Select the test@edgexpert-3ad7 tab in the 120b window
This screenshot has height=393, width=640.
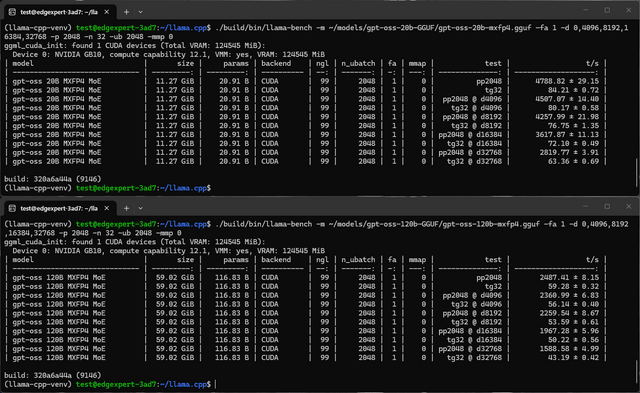pyautogui.click(x=60, y=208)
